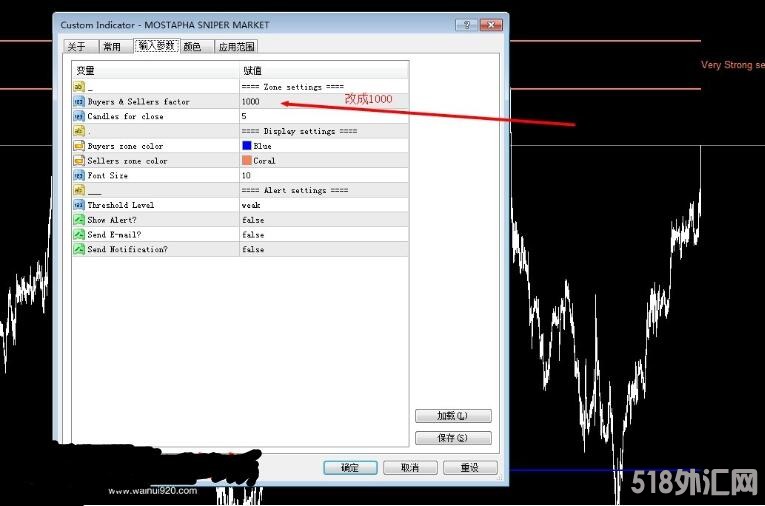Select the coral Sellers zone color swatch
Viewport: 765px width, 506px height.
pos(247,160)
